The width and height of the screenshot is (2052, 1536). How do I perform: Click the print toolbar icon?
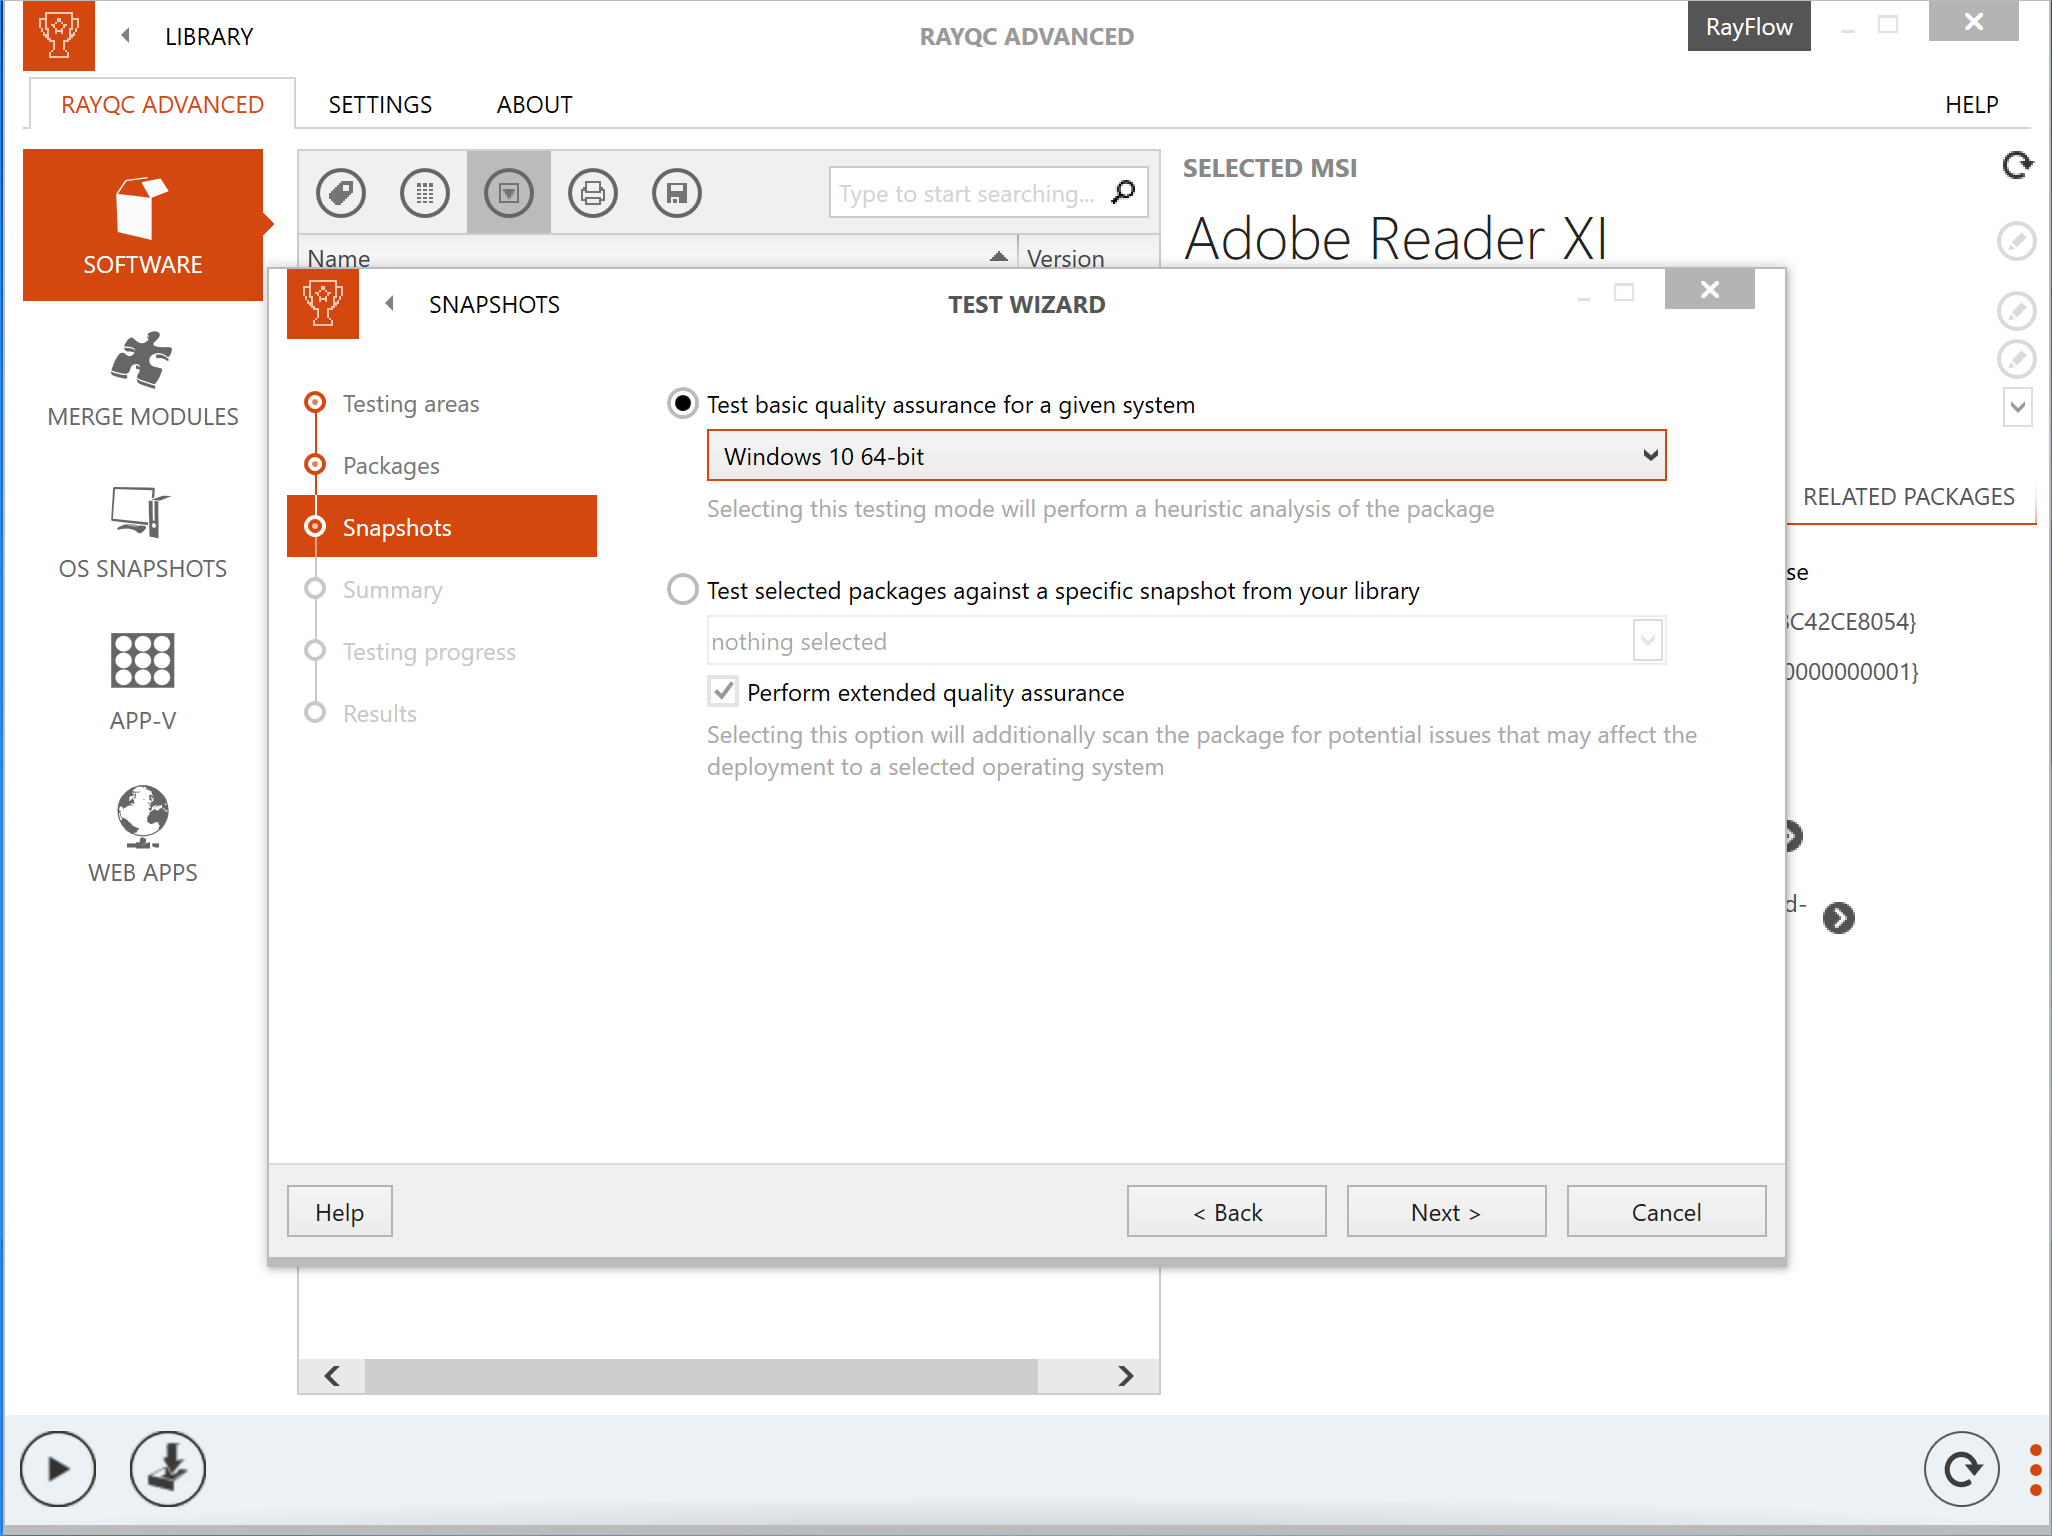(593, 193)
